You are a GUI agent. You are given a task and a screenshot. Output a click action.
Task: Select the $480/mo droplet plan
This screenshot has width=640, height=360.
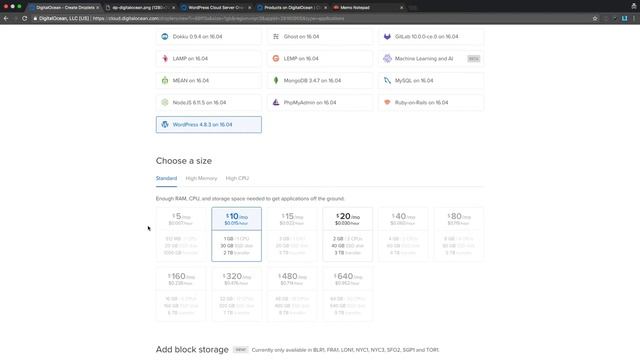[292, 294]
